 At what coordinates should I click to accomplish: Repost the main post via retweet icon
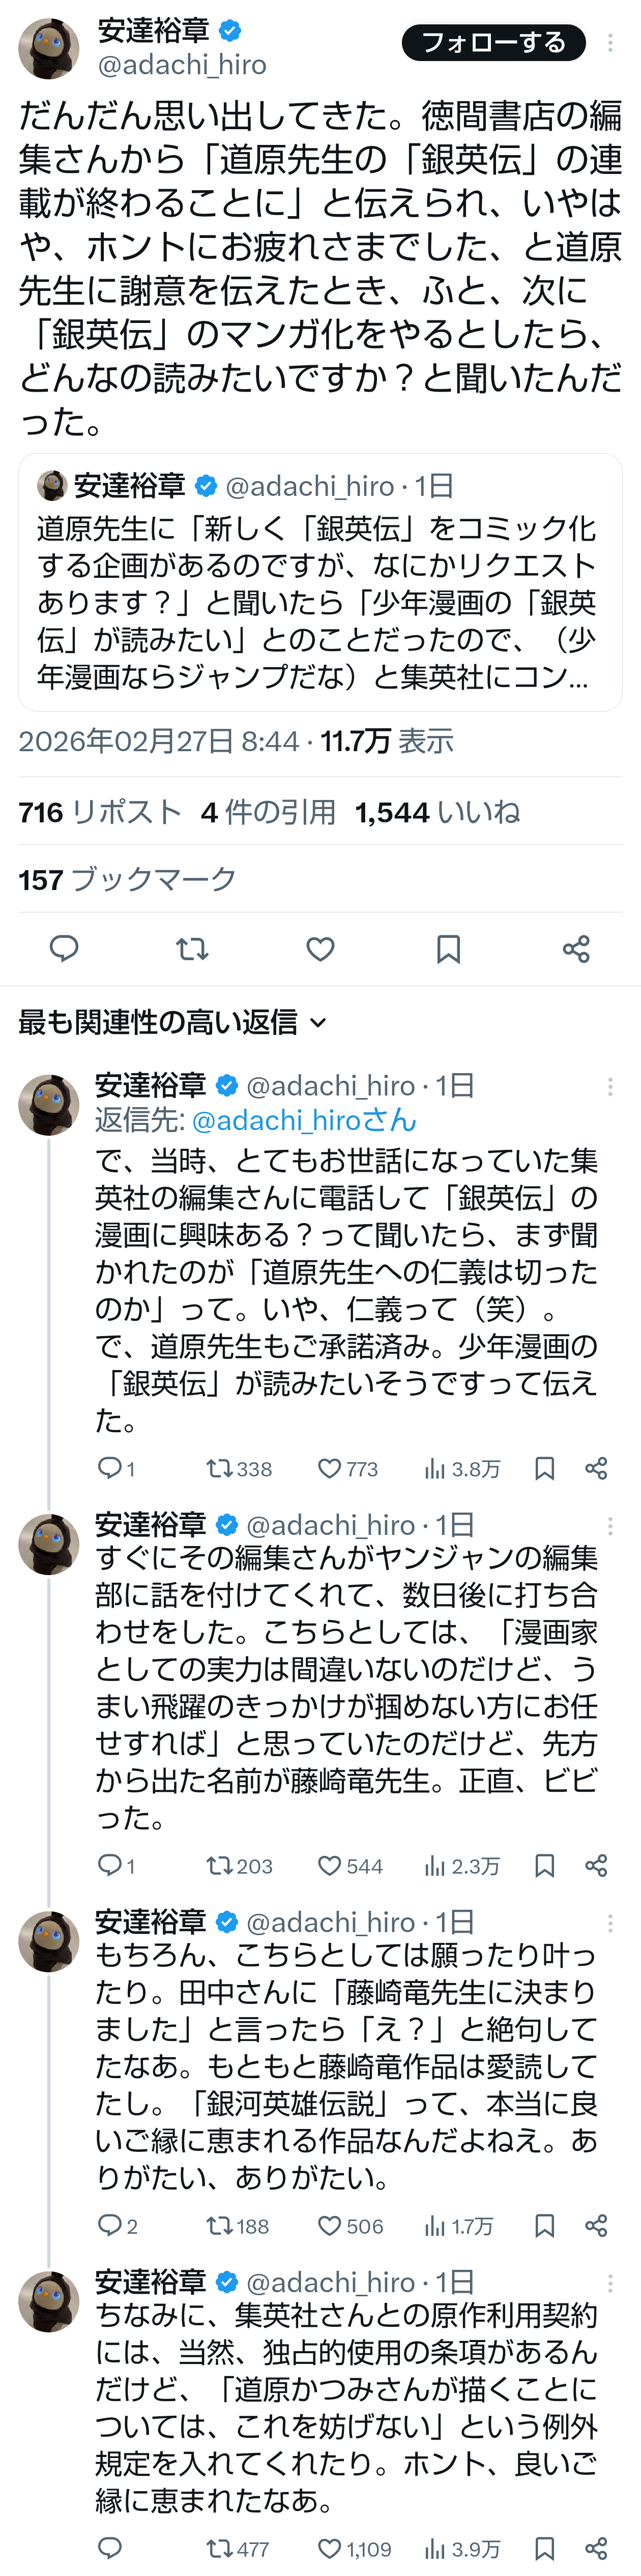pos(192,948)
